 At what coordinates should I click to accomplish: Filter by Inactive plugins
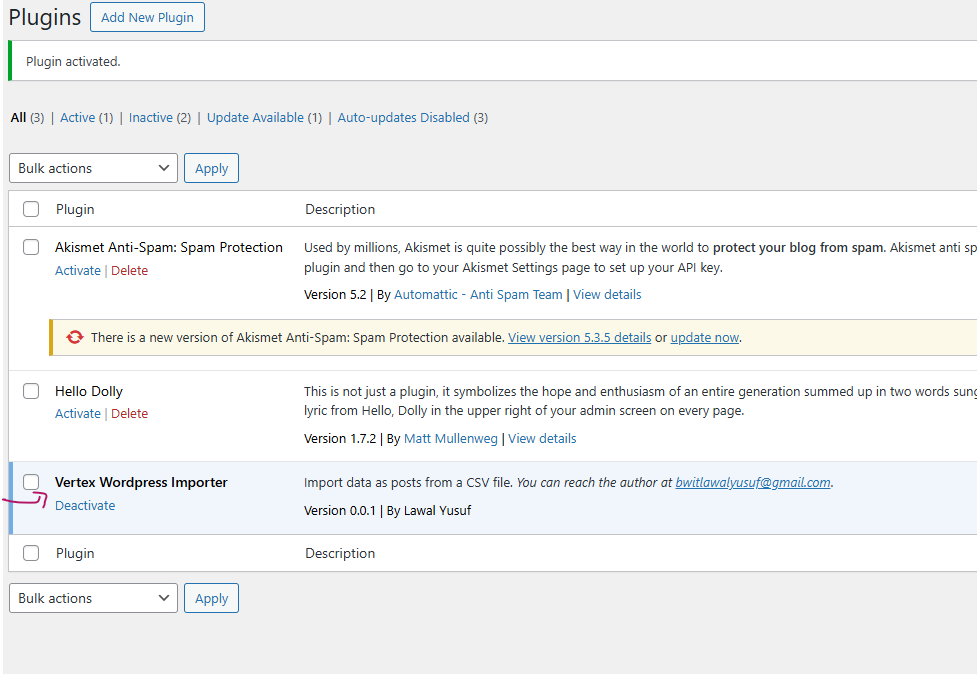(150, 118)
